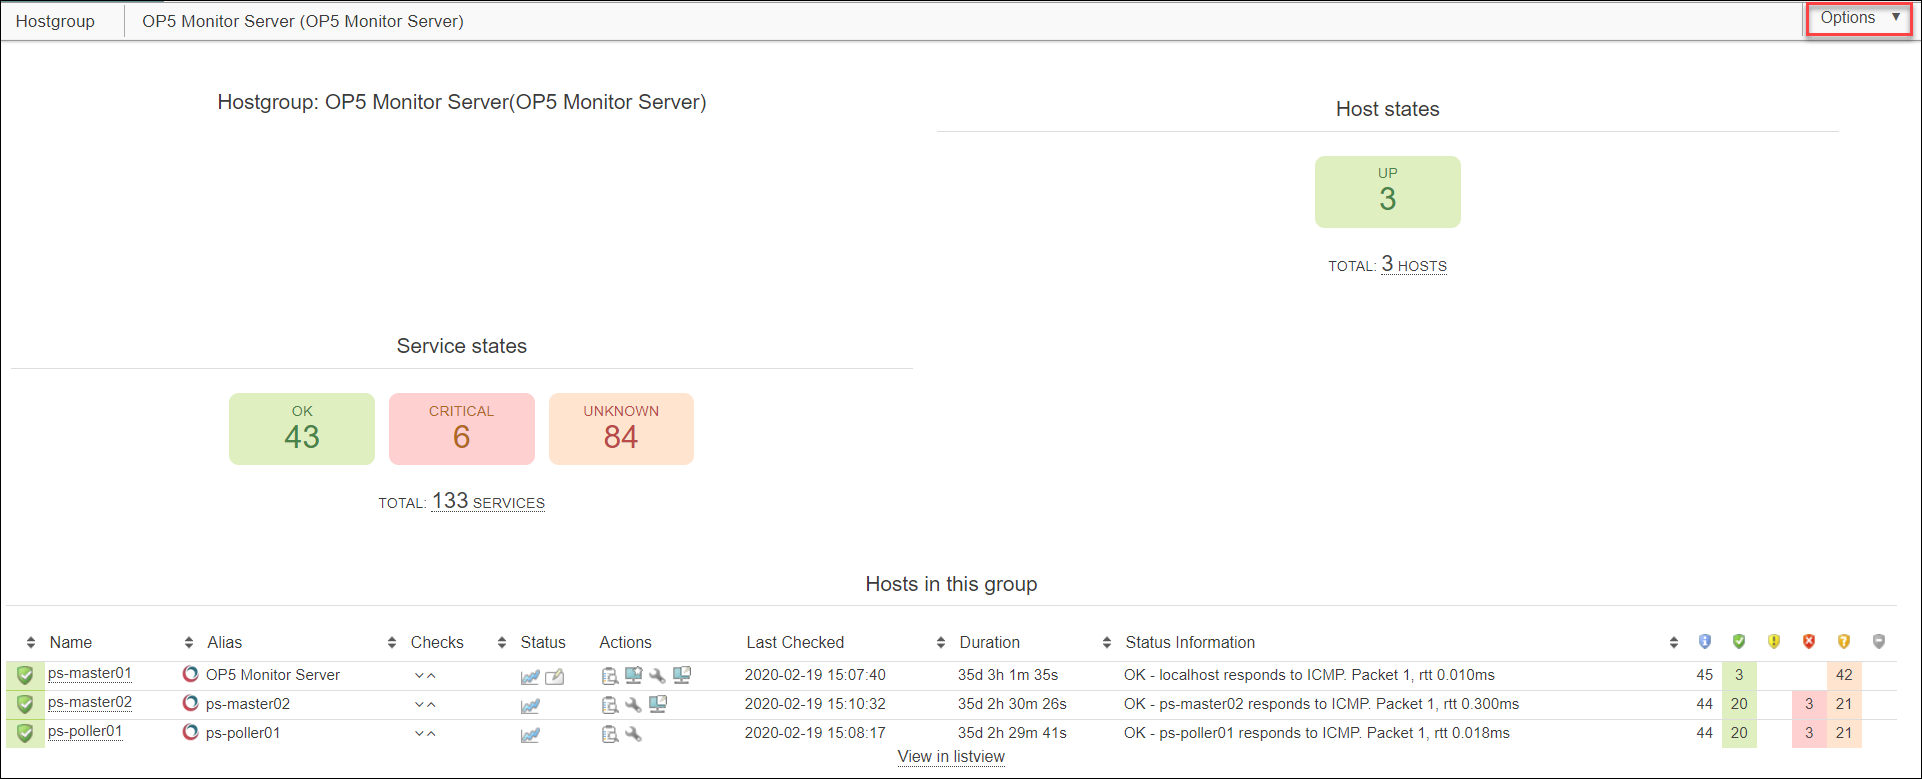Click the gray pending services shield column icon
This screenshot has width=1922, height=779.
pos(1879,642)
